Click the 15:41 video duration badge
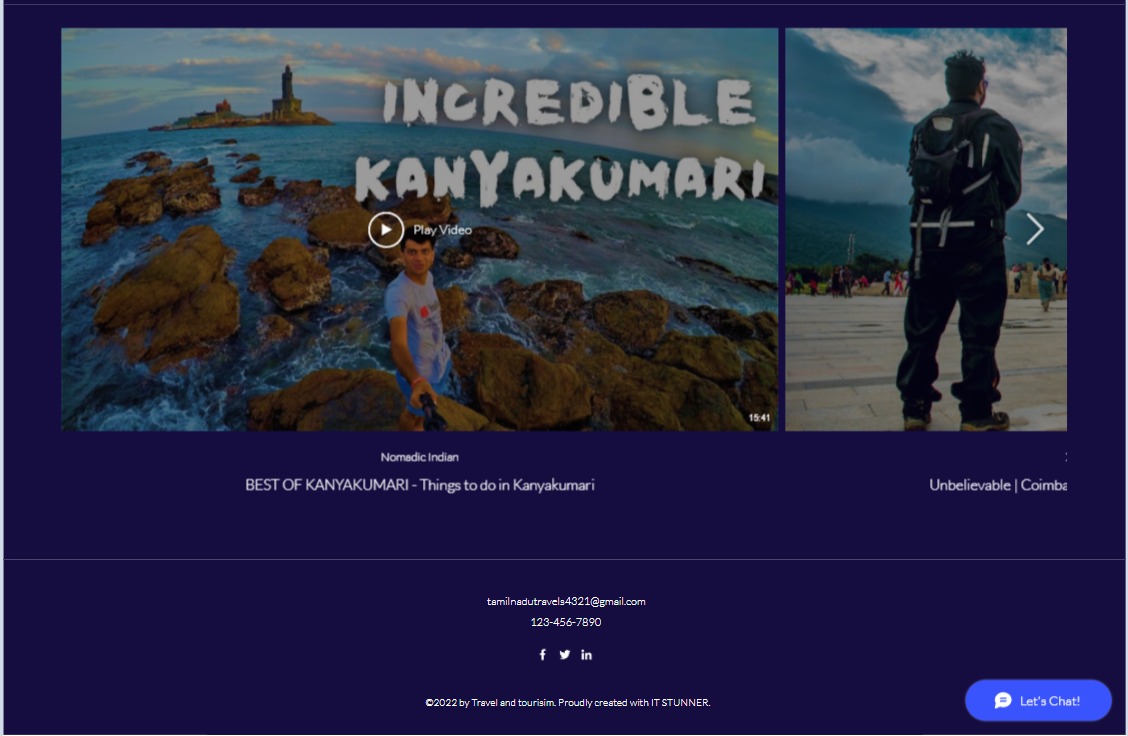This screenshot has height=736, width=1128. click(x=759, y=417)
